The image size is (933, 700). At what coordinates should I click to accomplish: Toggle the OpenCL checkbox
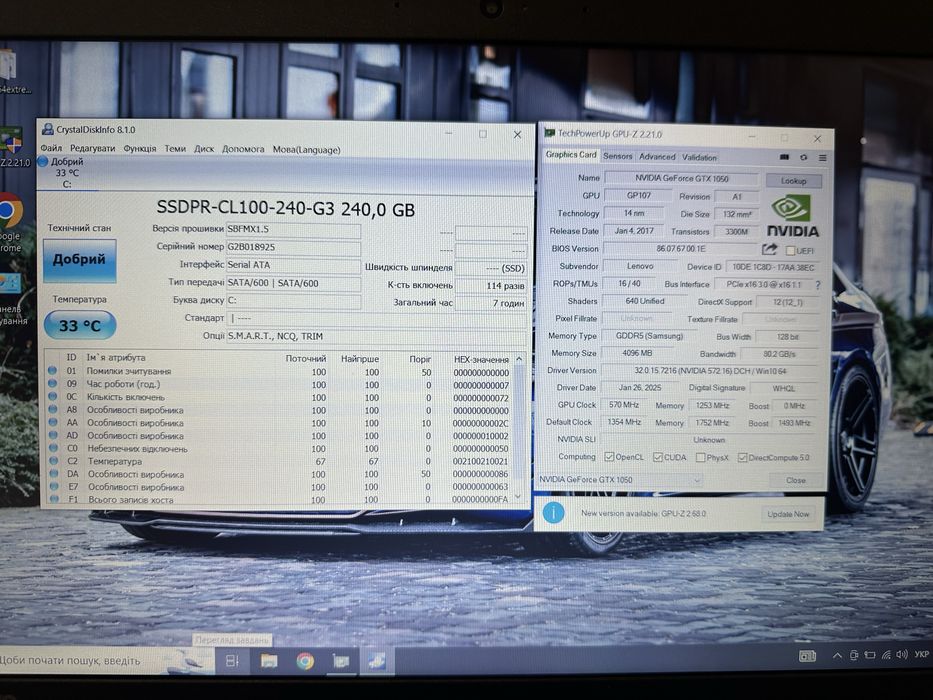(609, 457)
